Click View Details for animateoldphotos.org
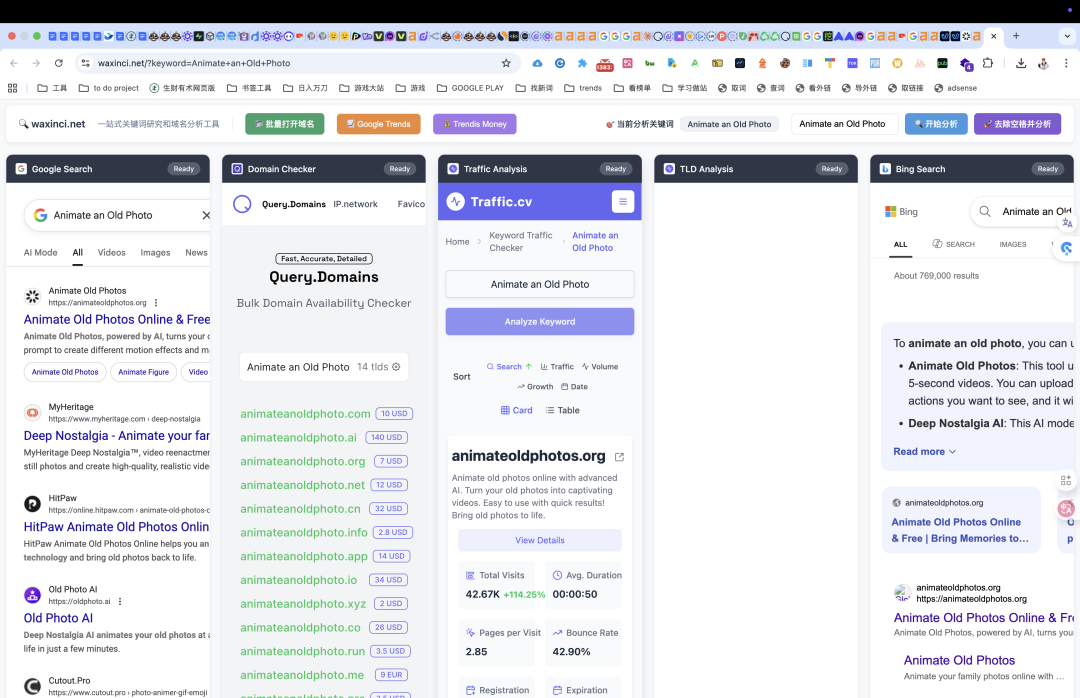Screen dimensions: 1080x698 coord(539,540)
